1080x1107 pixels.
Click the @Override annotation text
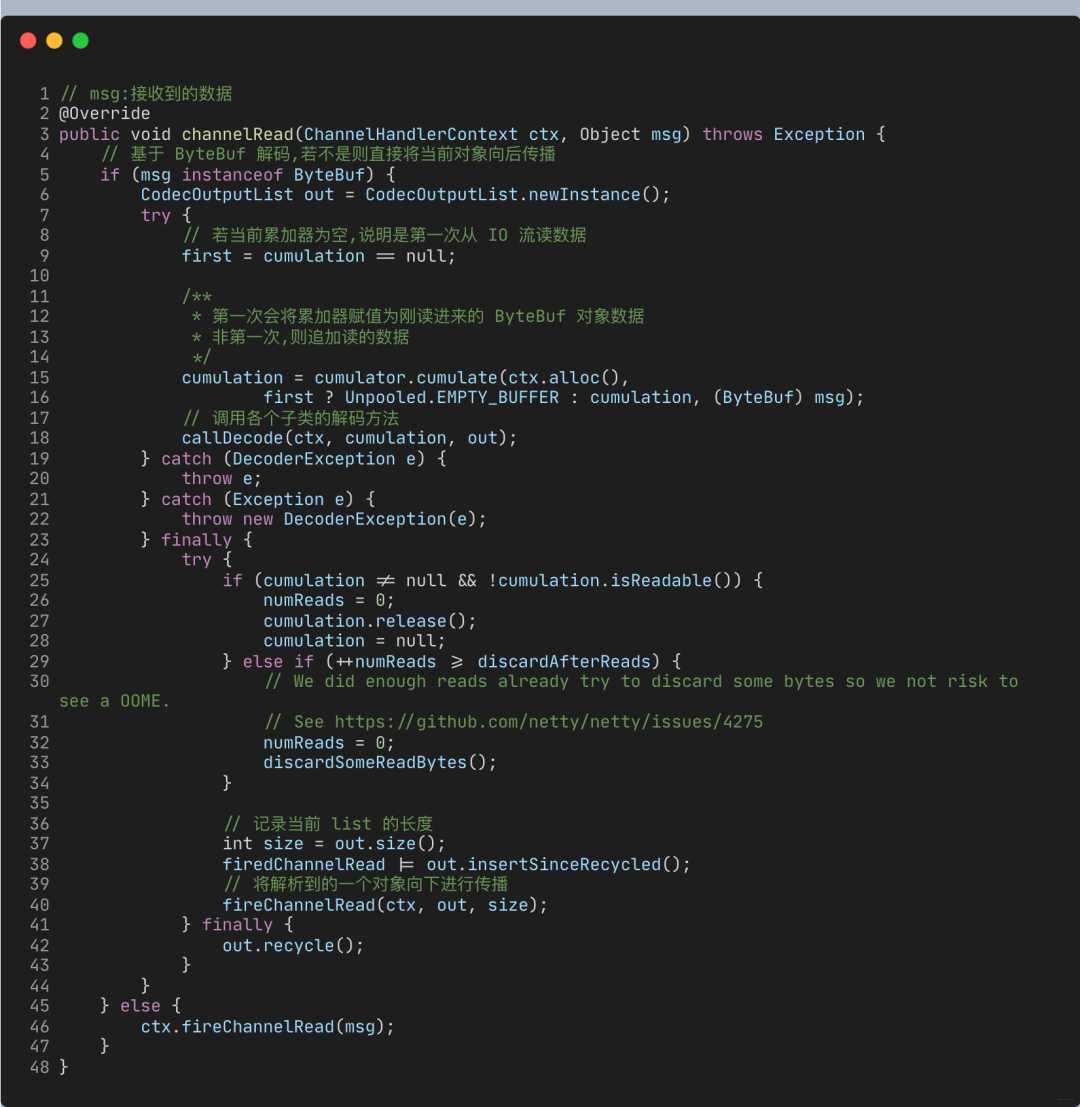tap(104, 114)
